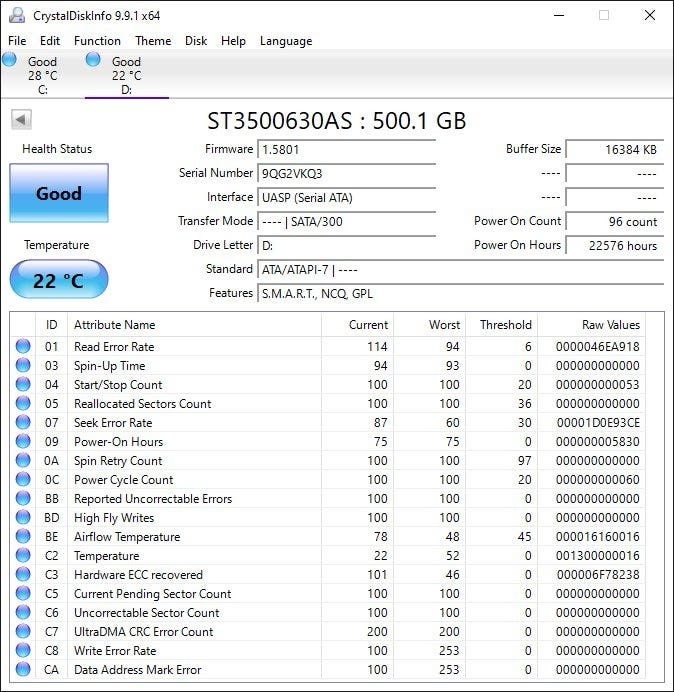Click the CrystalDiskInfo app icon in title bar

click(17, 15)
